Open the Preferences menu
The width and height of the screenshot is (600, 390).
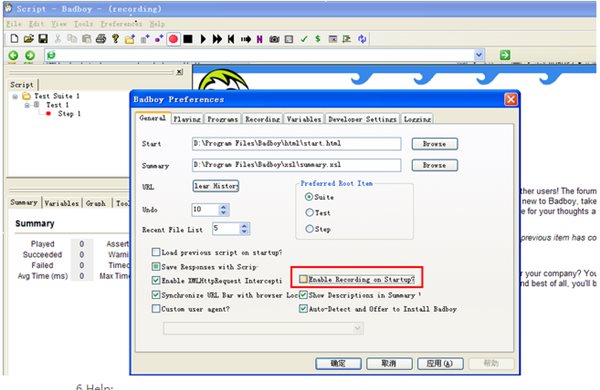click(121, 24)
